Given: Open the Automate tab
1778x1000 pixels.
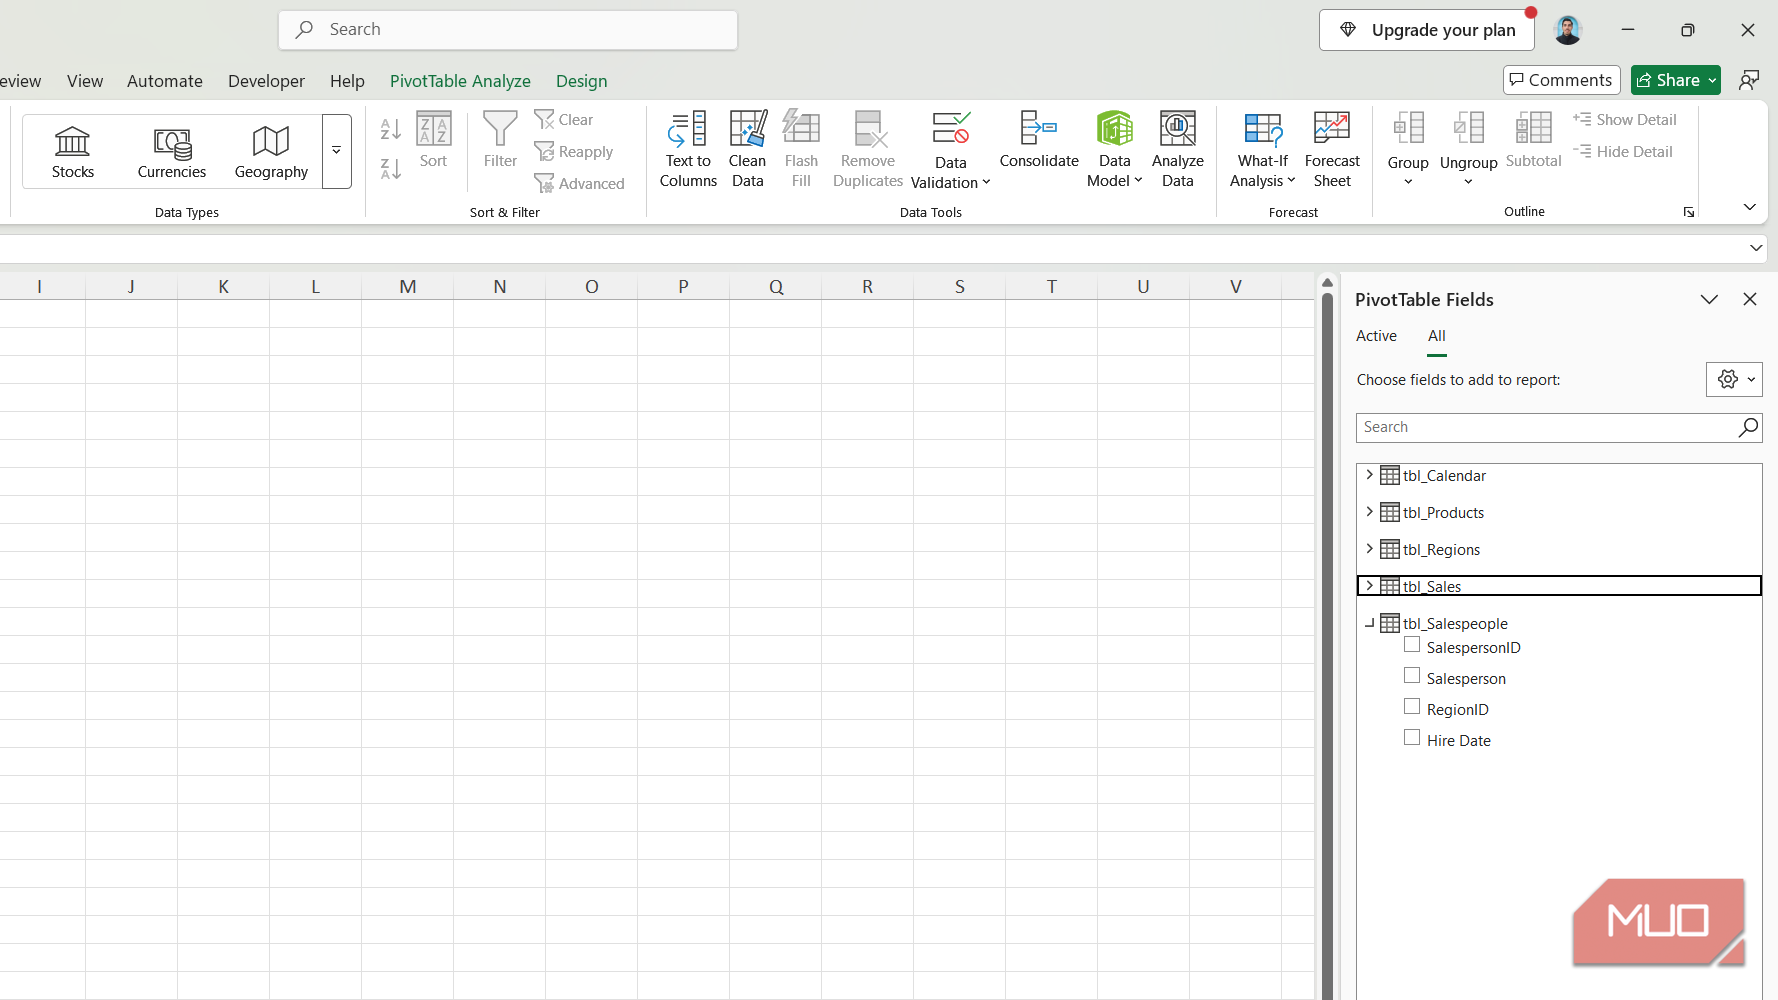Looking at the screenshot, I should click(165, 81).
